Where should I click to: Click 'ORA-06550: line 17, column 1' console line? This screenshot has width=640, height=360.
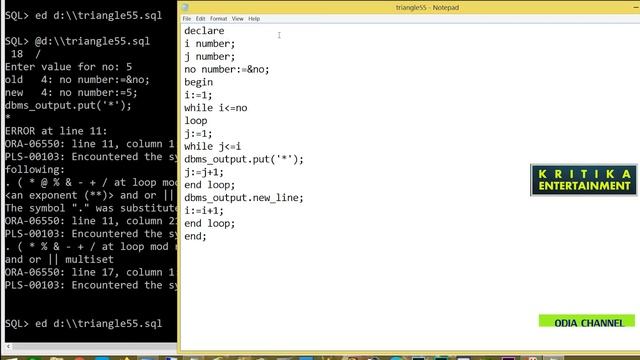click(x=90, y=272)
